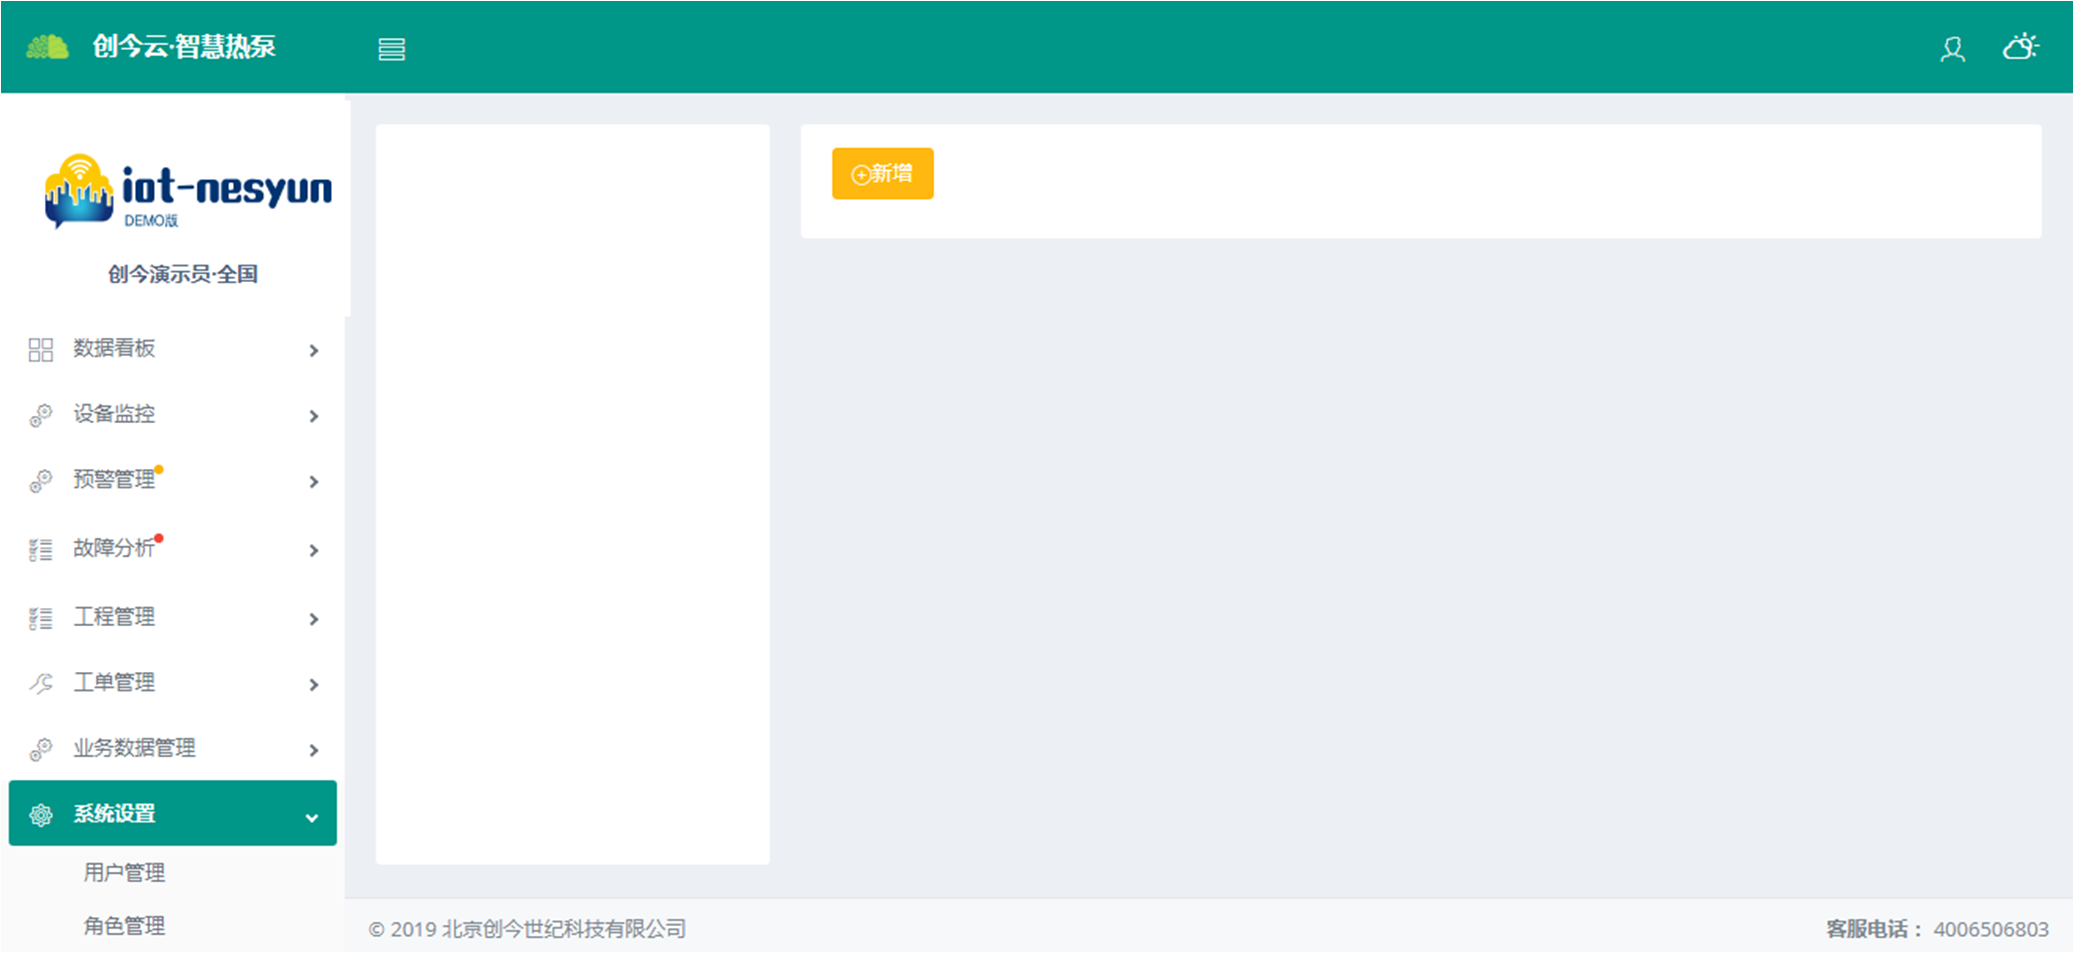
Task: Expand the 设备监控 chevron
Action: 314,416
